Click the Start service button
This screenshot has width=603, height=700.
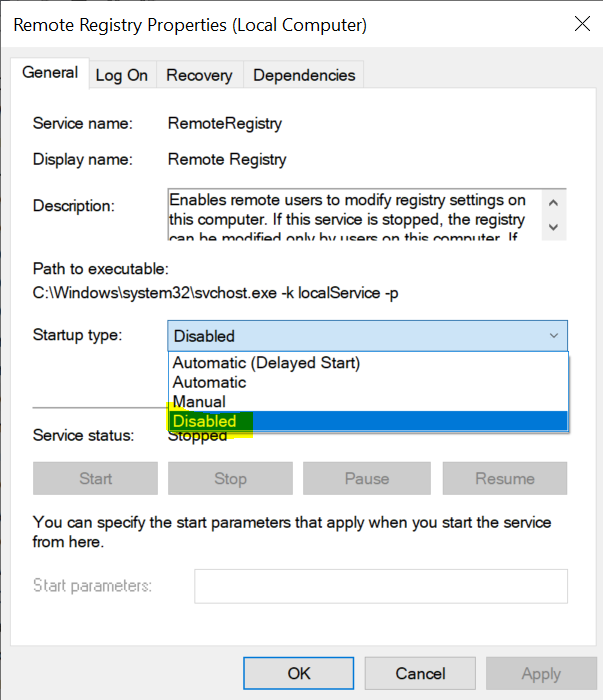(x=95, y=478)
